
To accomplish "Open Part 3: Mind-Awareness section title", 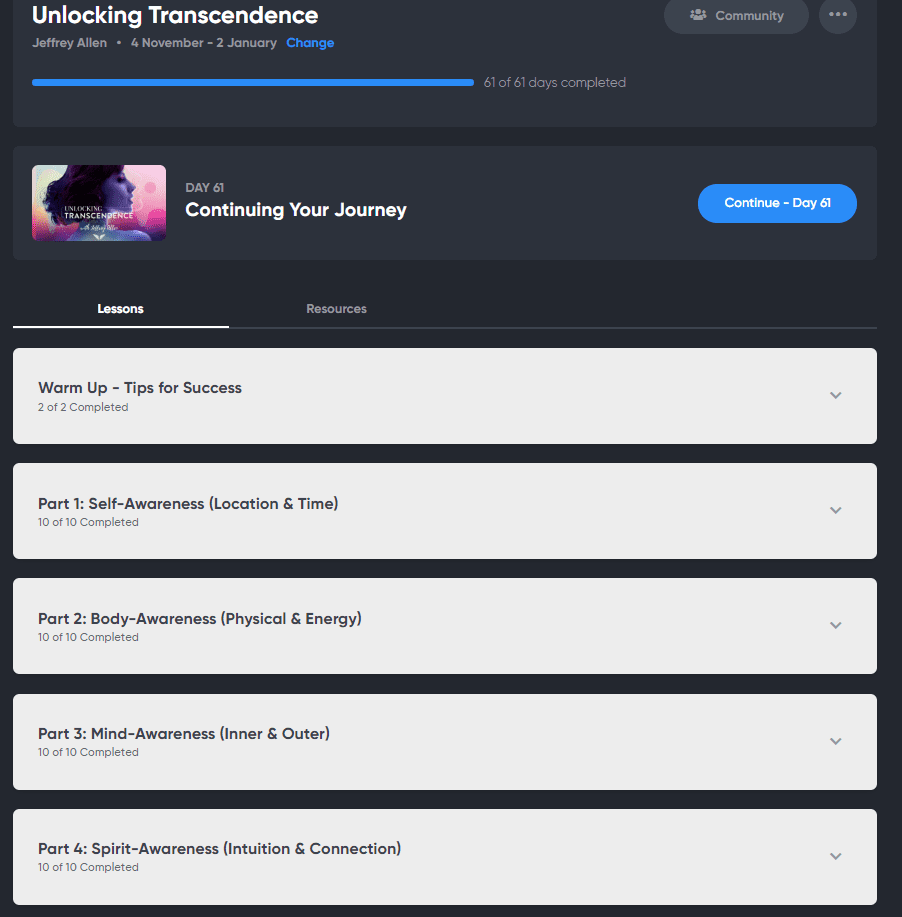I will [x=184, y=733].
